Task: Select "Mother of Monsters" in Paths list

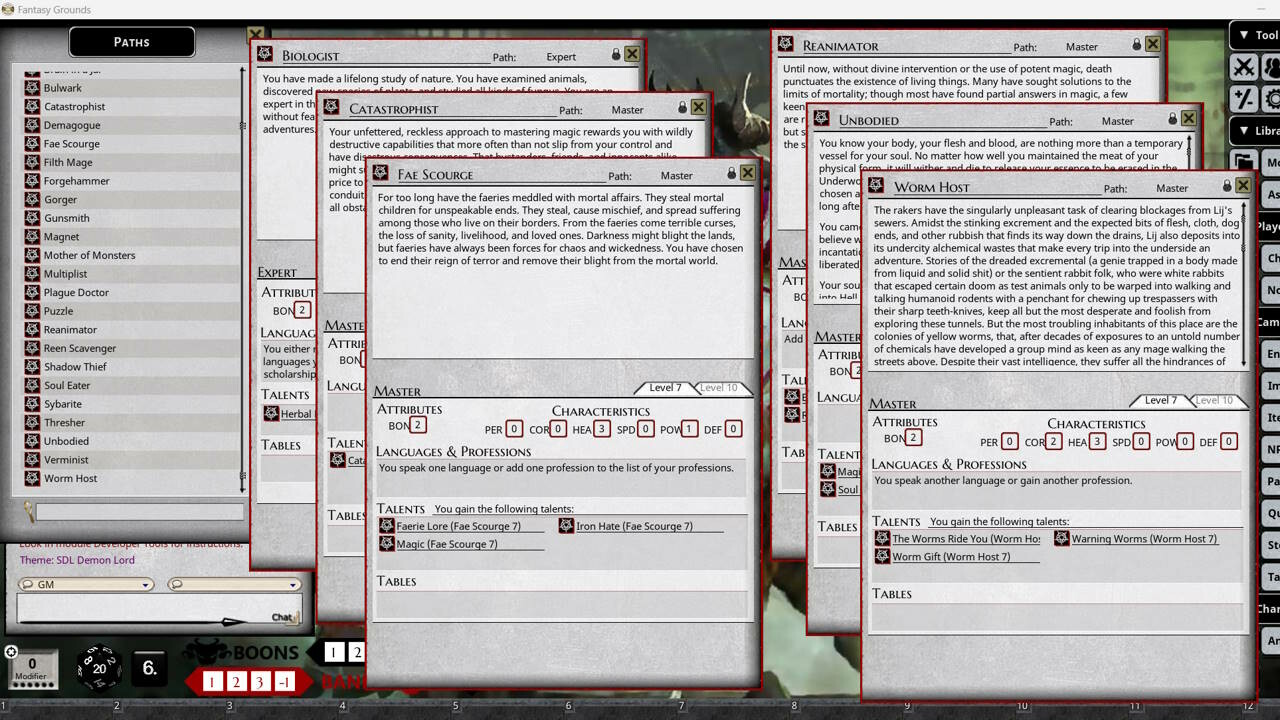Action: pyautogui.click(x=89, y=255)
